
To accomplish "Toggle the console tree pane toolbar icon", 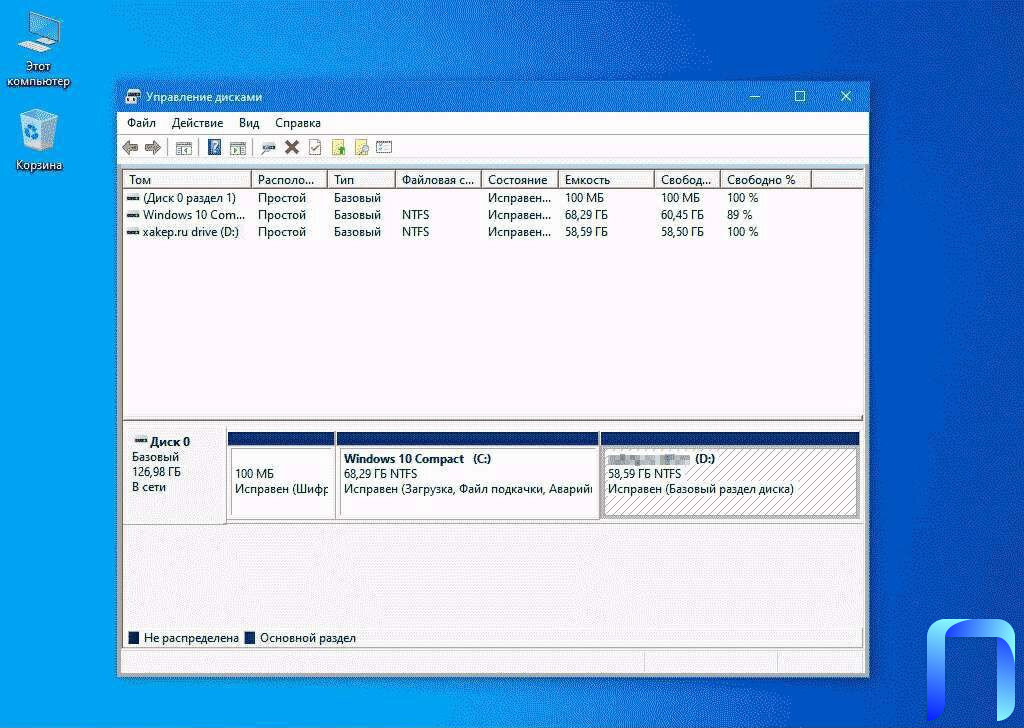I will (184, 148).
